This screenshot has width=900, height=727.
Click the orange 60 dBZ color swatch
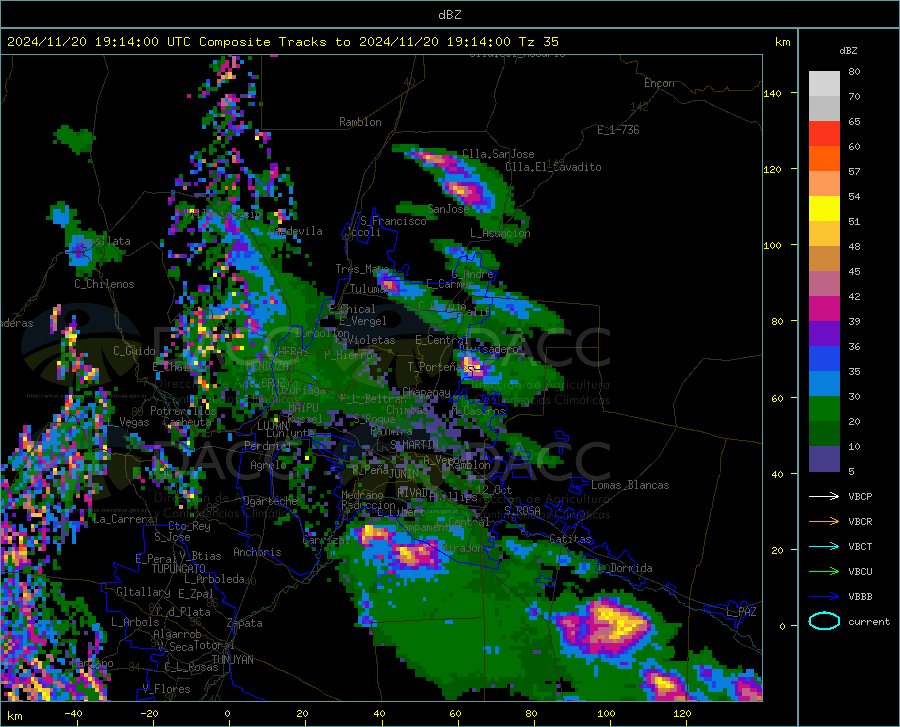coord(824,158)
